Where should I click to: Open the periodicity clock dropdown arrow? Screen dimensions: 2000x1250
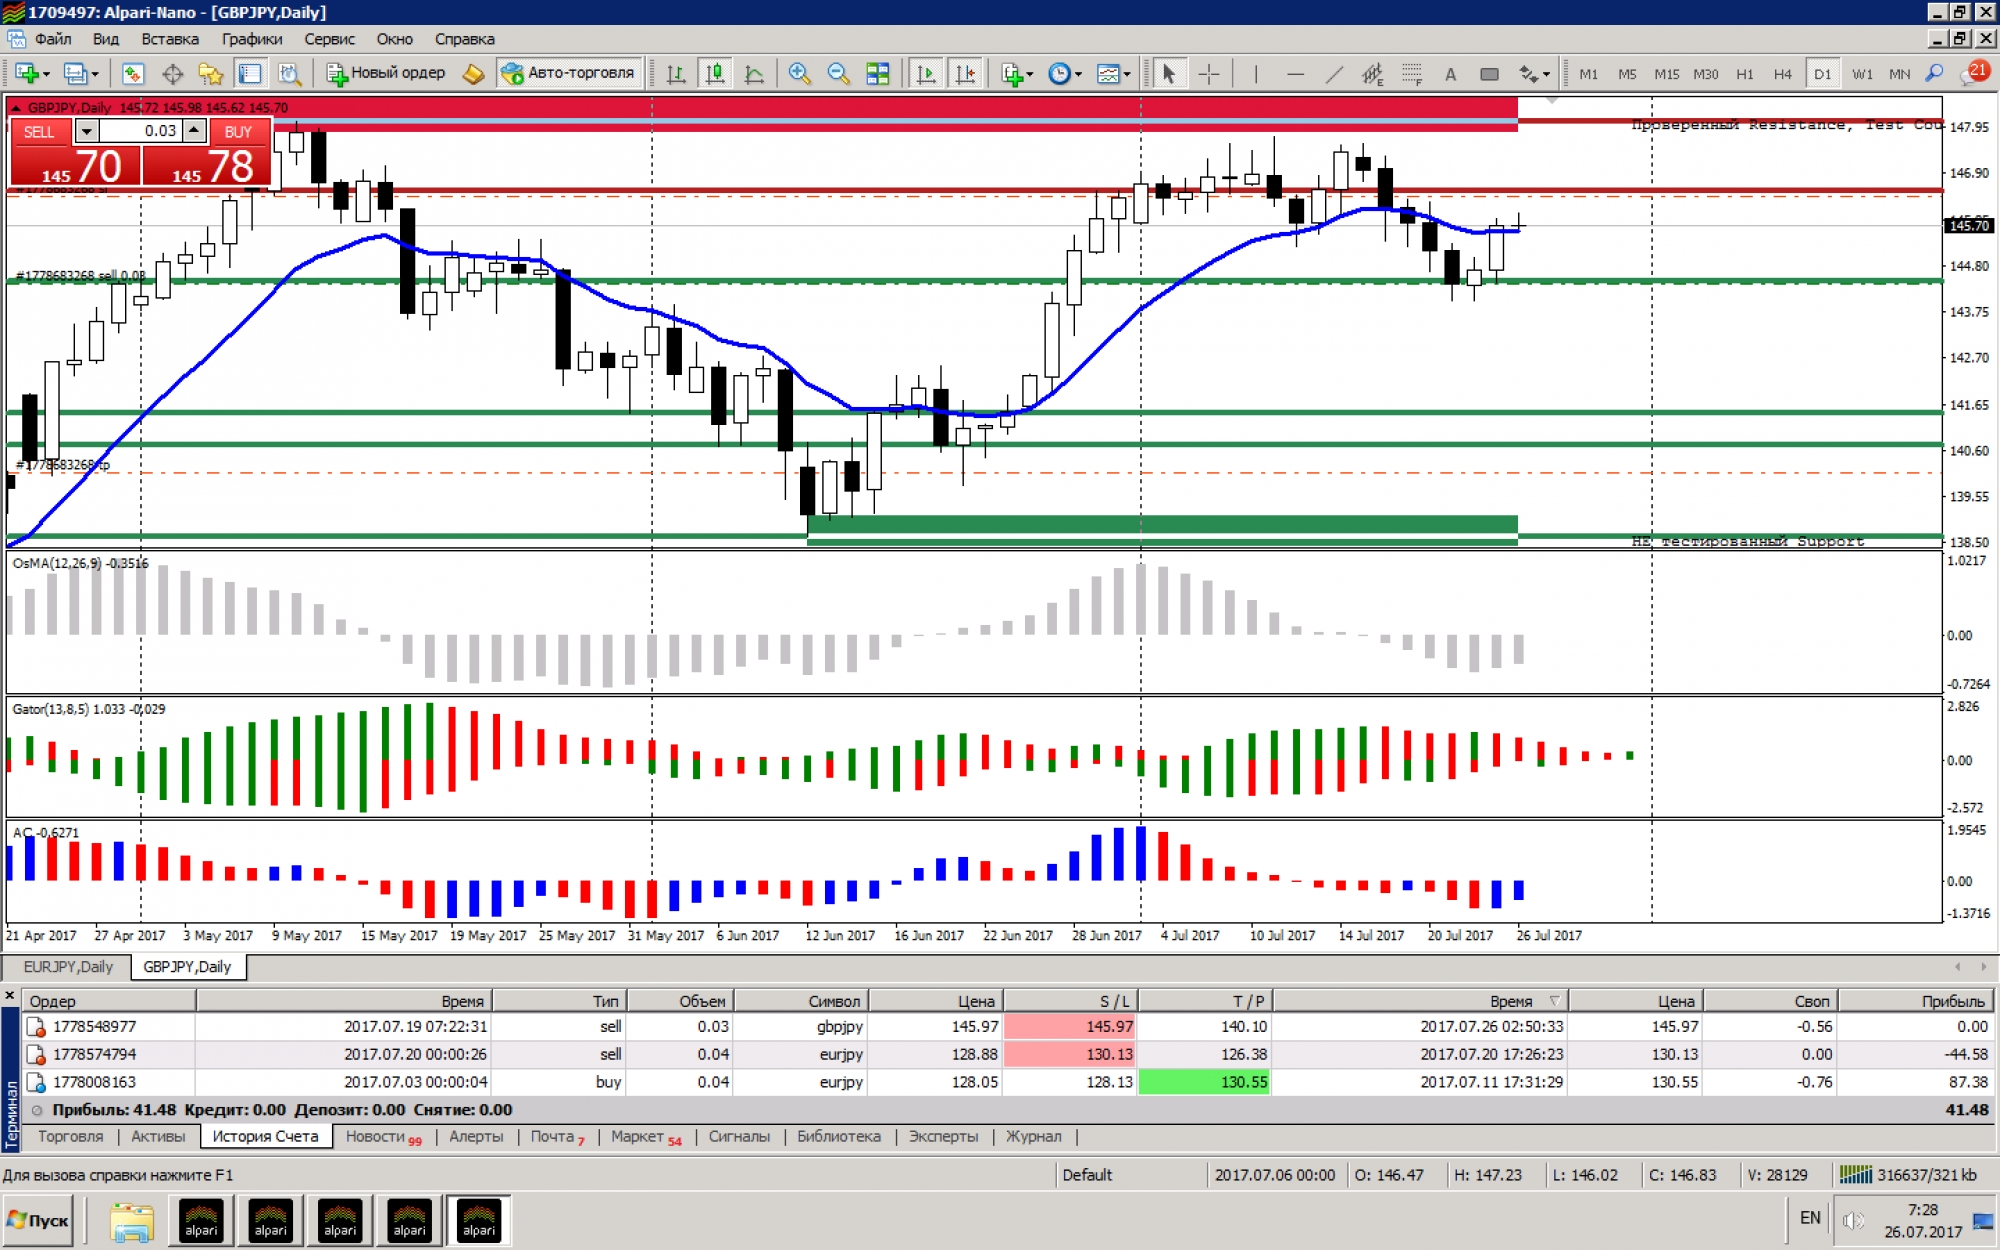1078,74
